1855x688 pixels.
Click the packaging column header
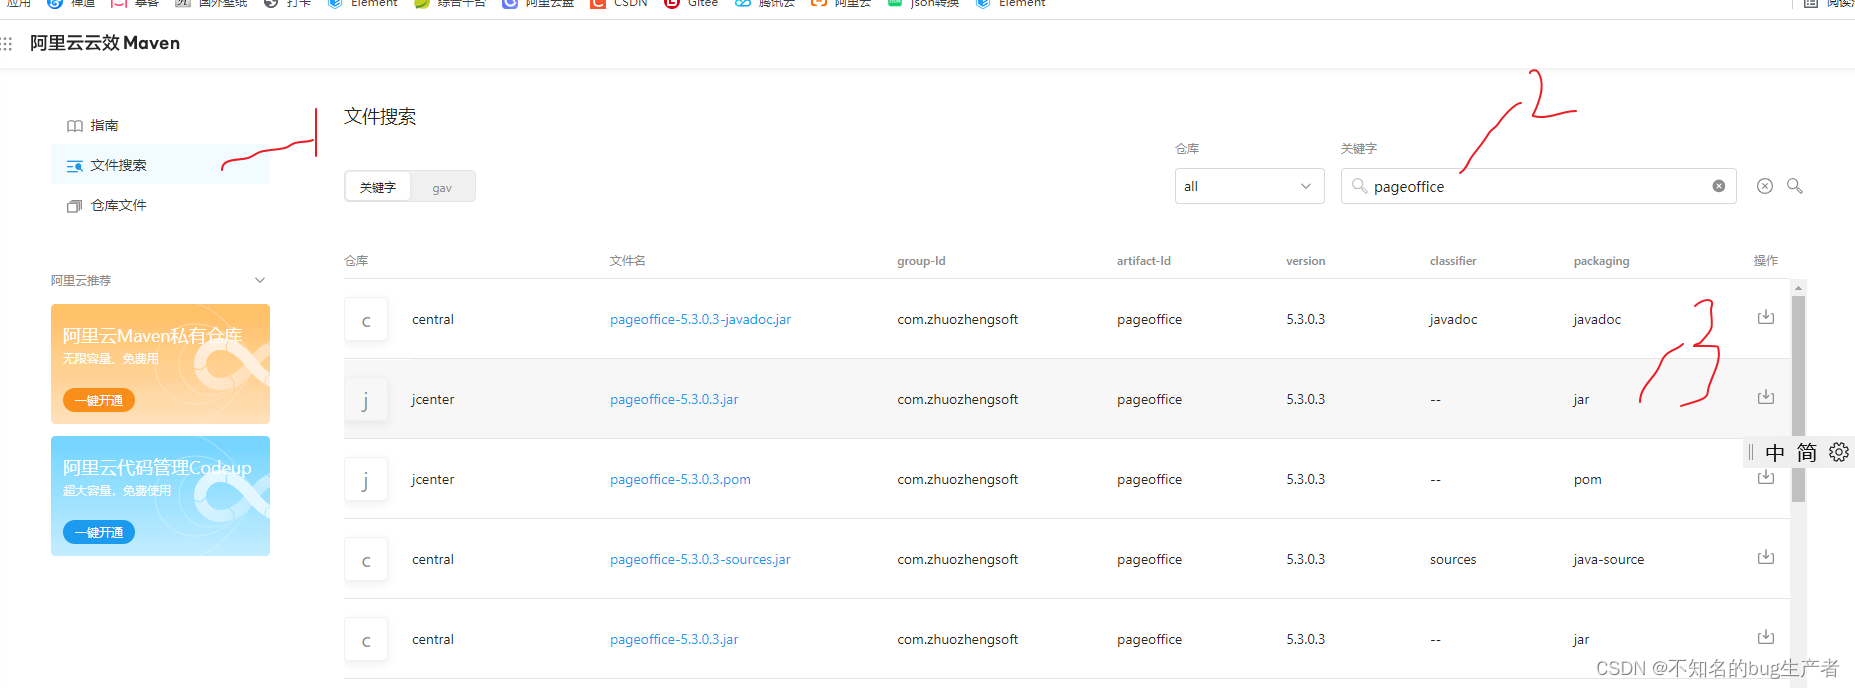point(1601,261)
